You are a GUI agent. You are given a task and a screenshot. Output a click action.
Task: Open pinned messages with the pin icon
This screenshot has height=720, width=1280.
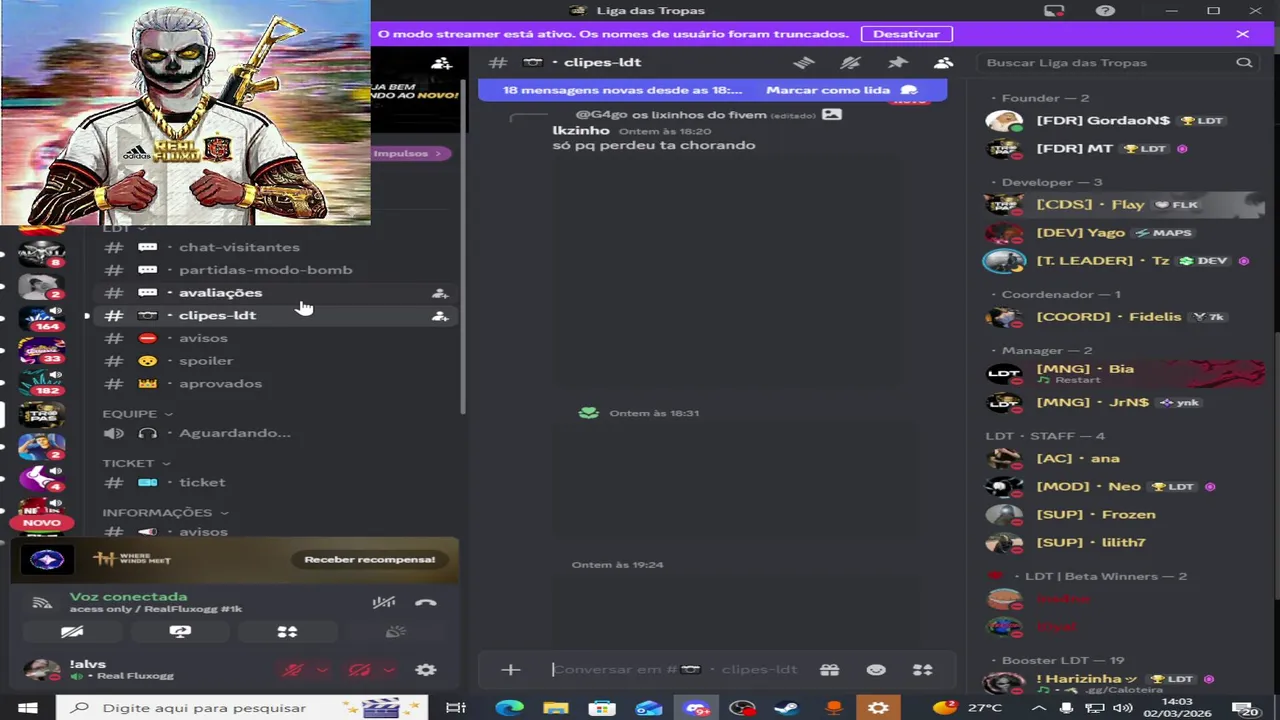[x=897, y=62]
